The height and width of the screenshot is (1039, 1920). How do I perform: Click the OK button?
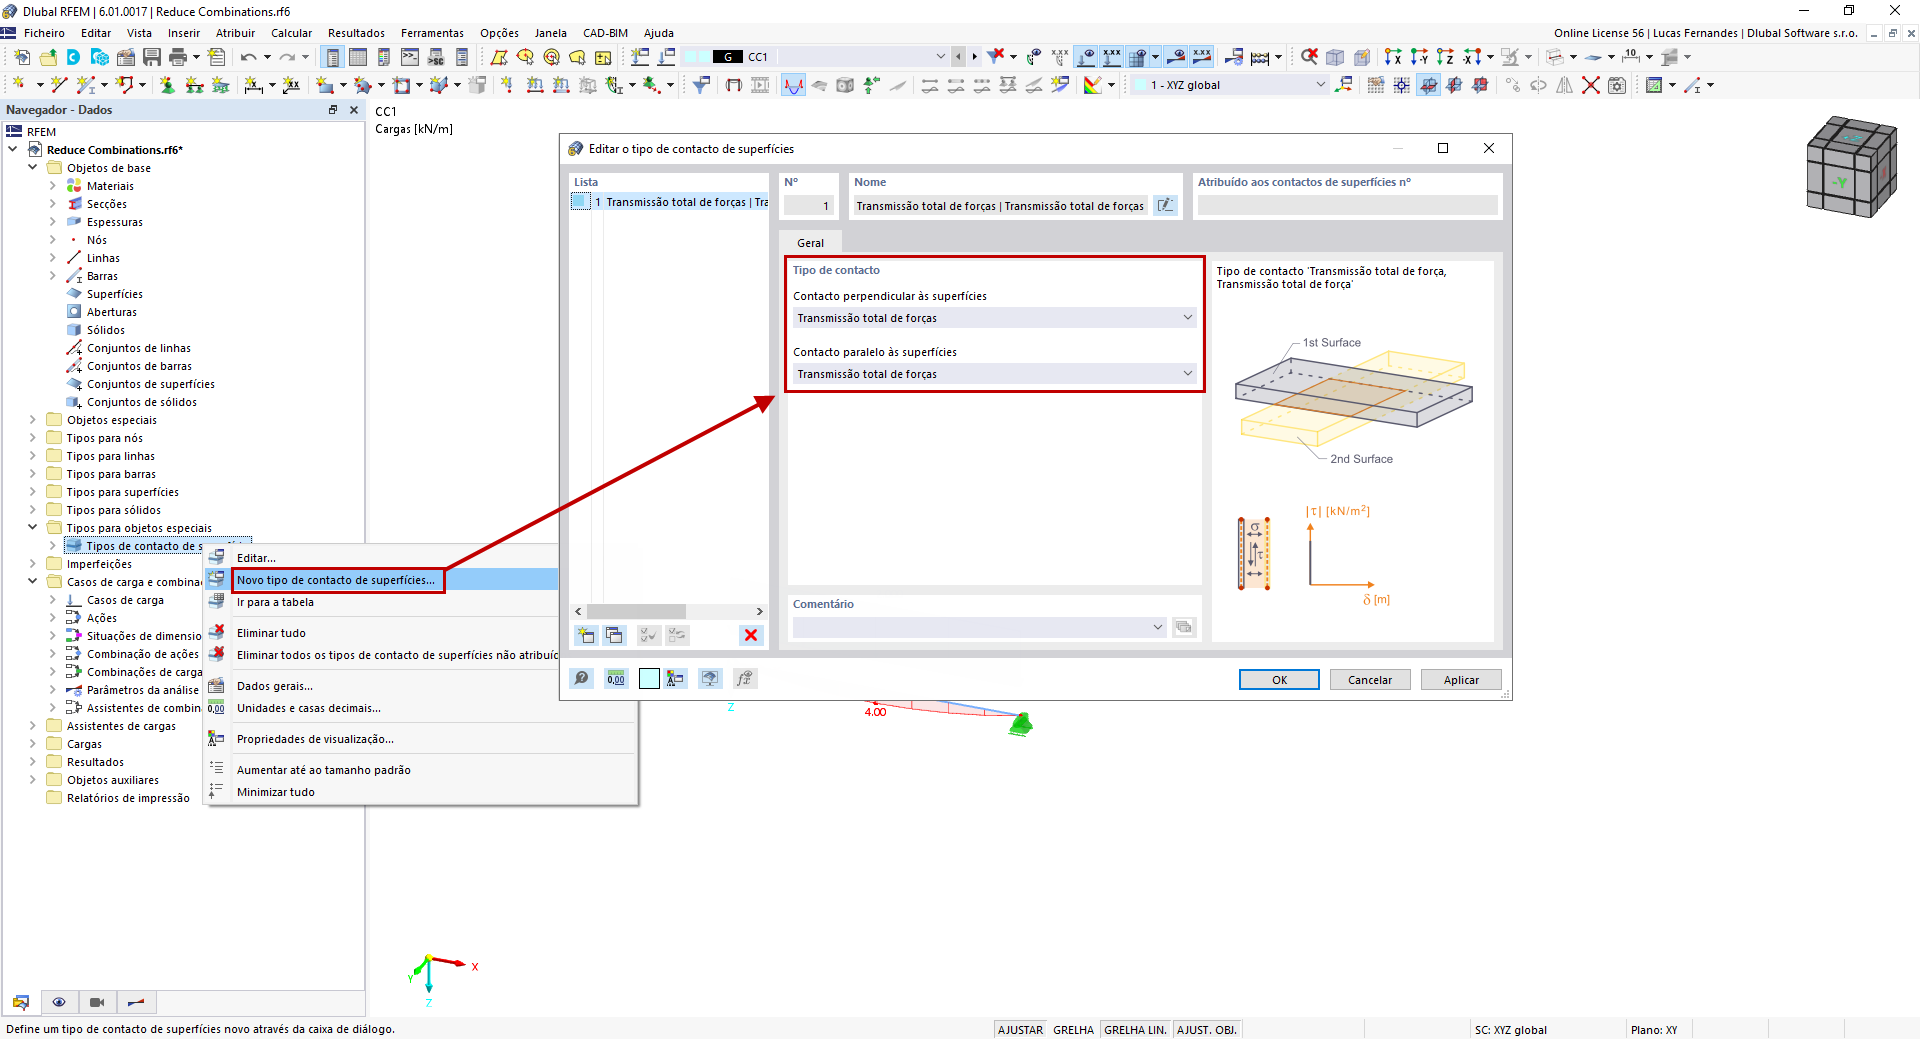[x=1279, y=680]
